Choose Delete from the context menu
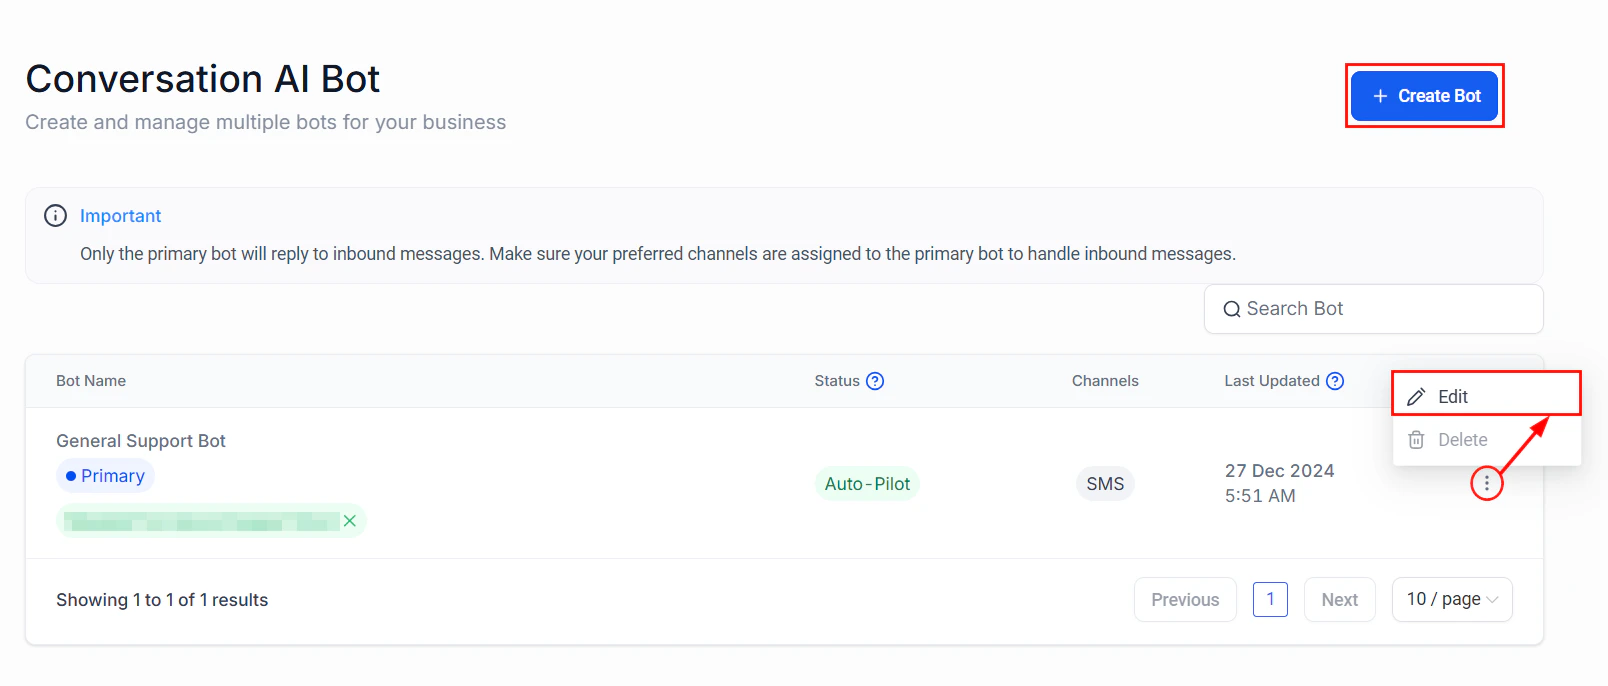Image resolution: width=1608 pixels, height=686 pixels. pos(1461,439)
